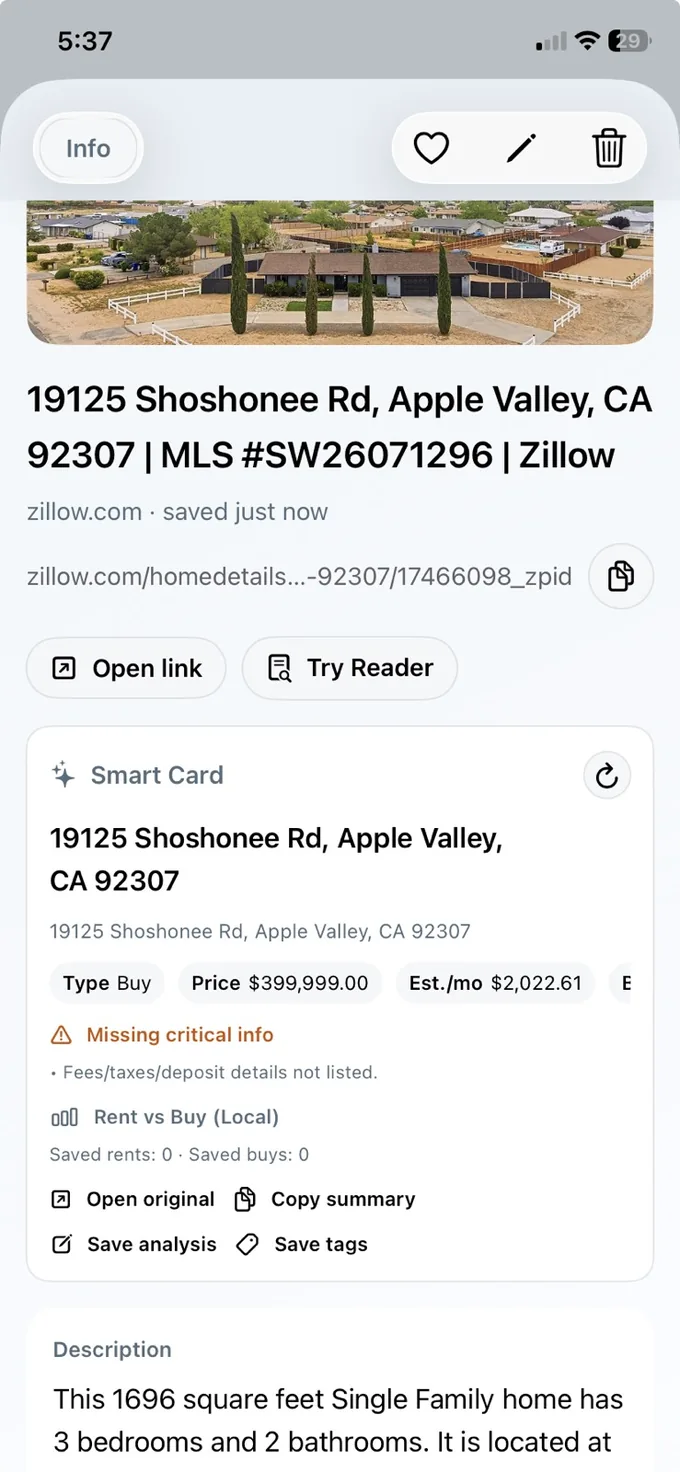Viewport: 680px width, 1472px height.
Task: Refresh the Smart Card
Action: (607, 775)
